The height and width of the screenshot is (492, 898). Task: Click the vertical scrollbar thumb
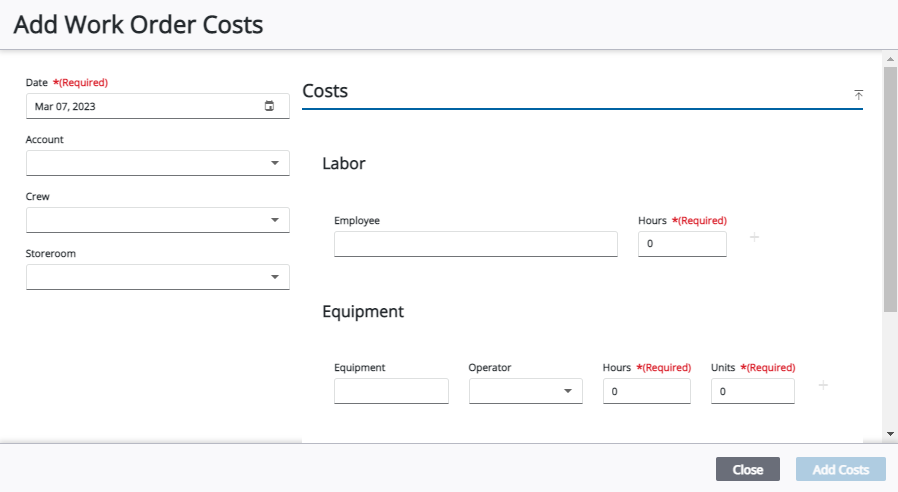click(890, 190)
